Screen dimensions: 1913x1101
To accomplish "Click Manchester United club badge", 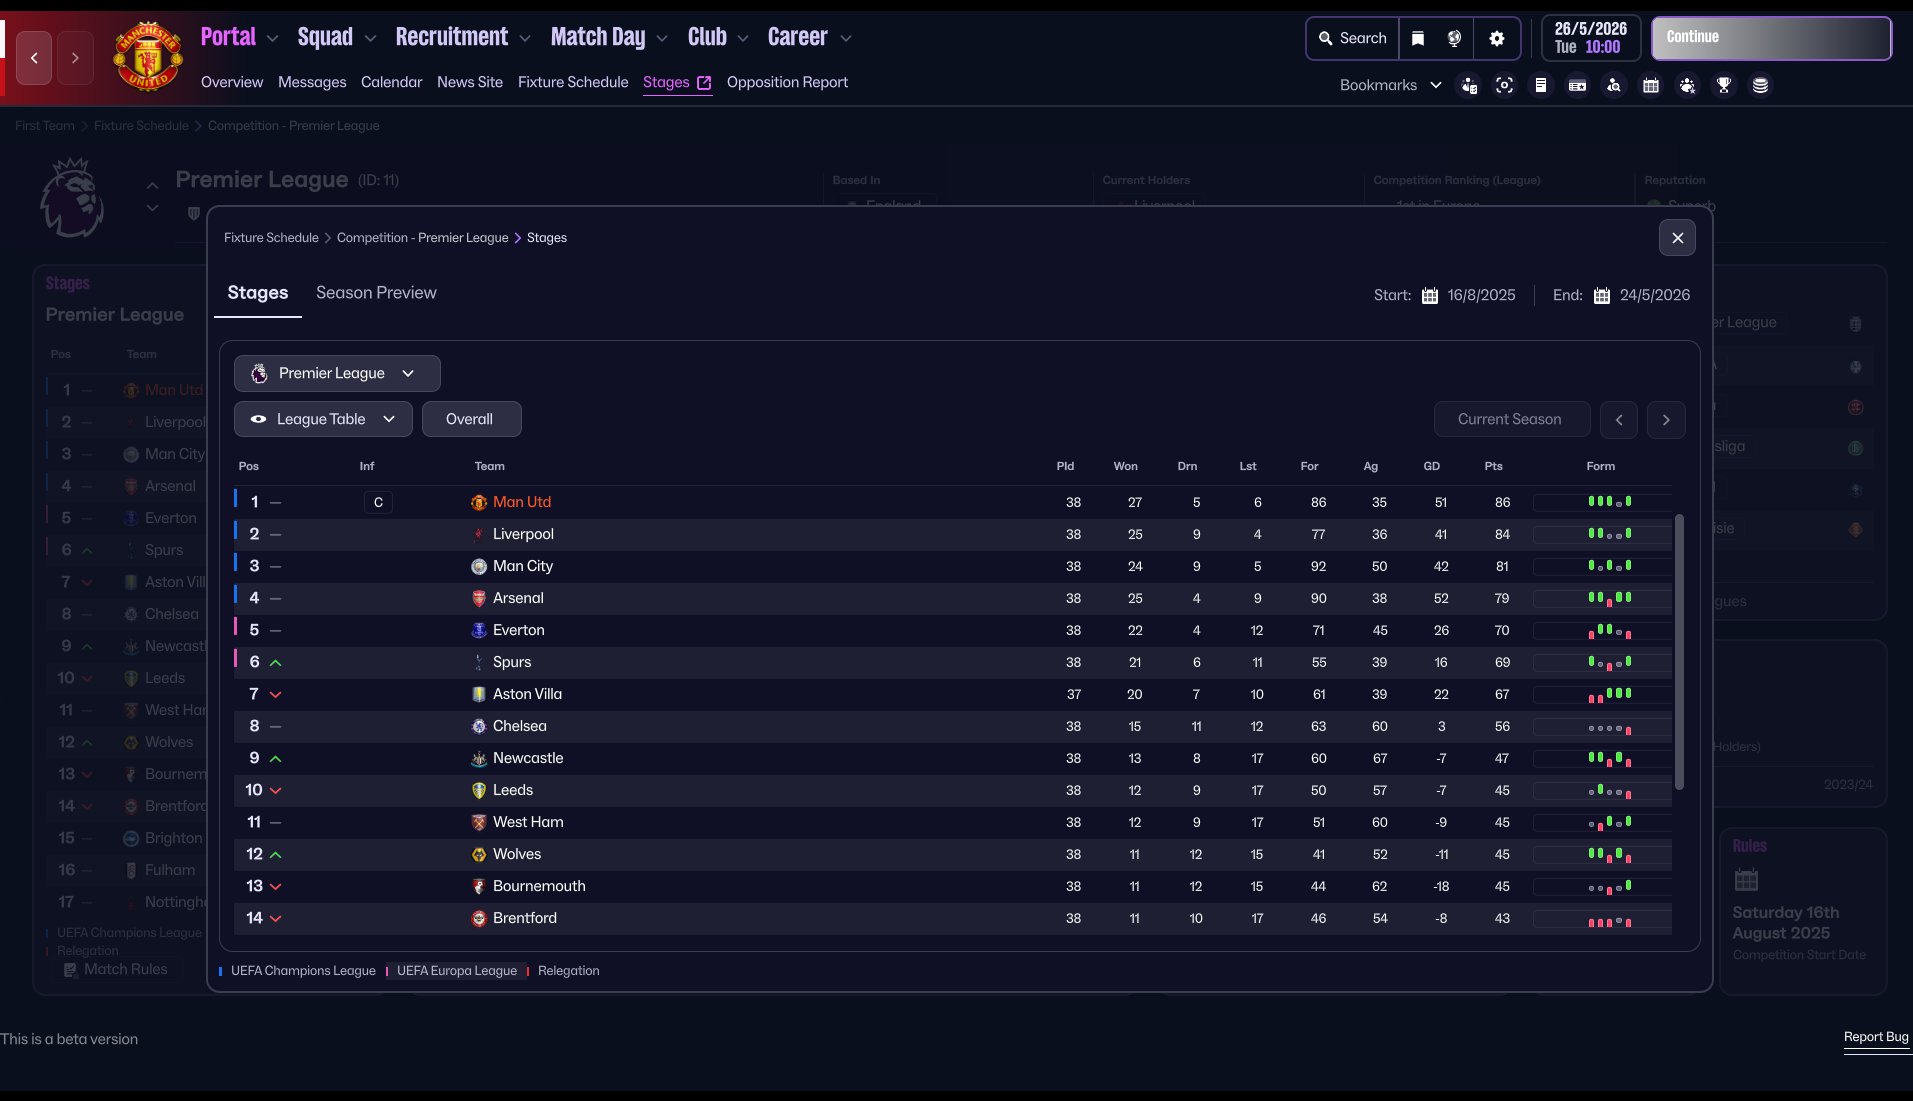I will 148,57.
